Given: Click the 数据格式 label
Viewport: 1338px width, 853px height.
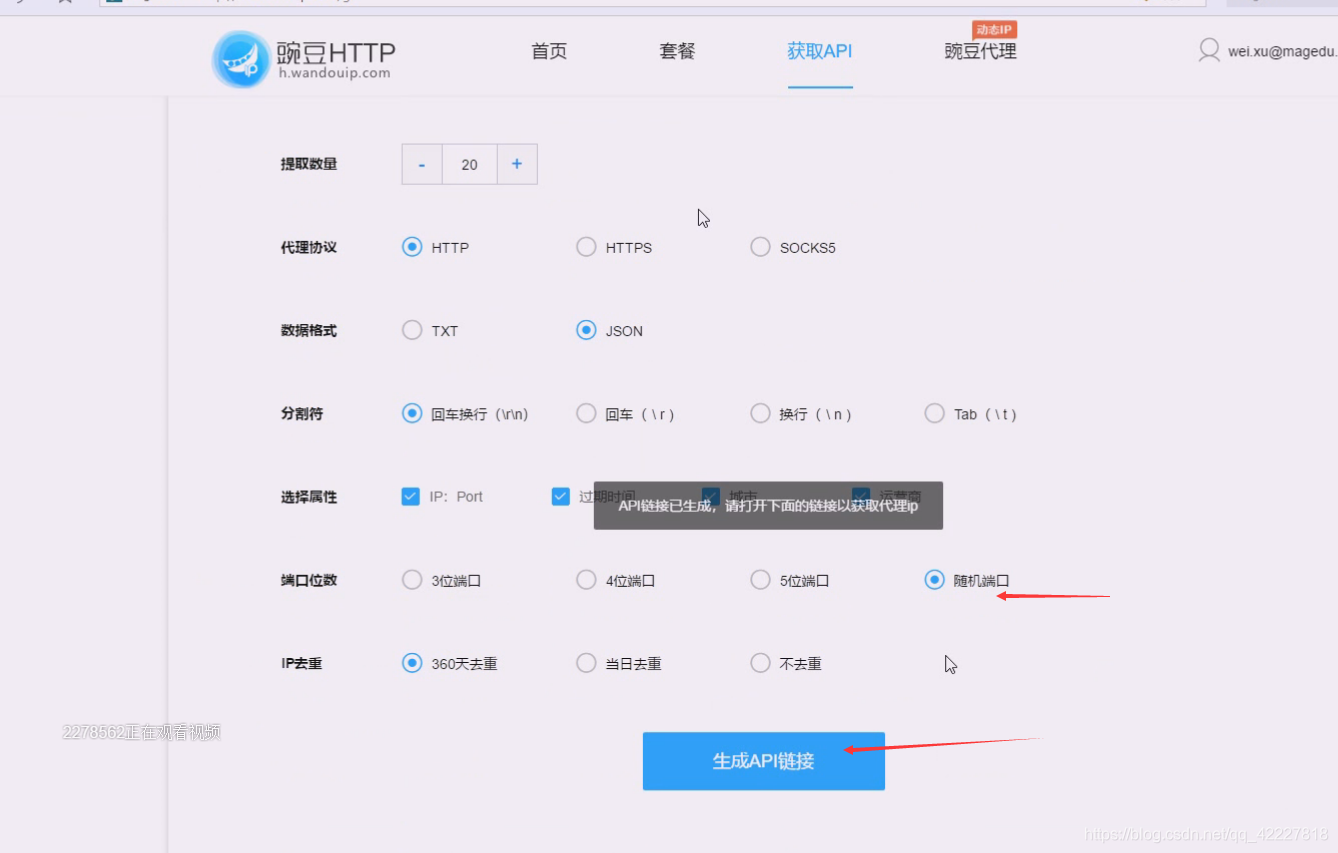Looking at the screenshot, I should pyautogui.click(x=309, y=330).
